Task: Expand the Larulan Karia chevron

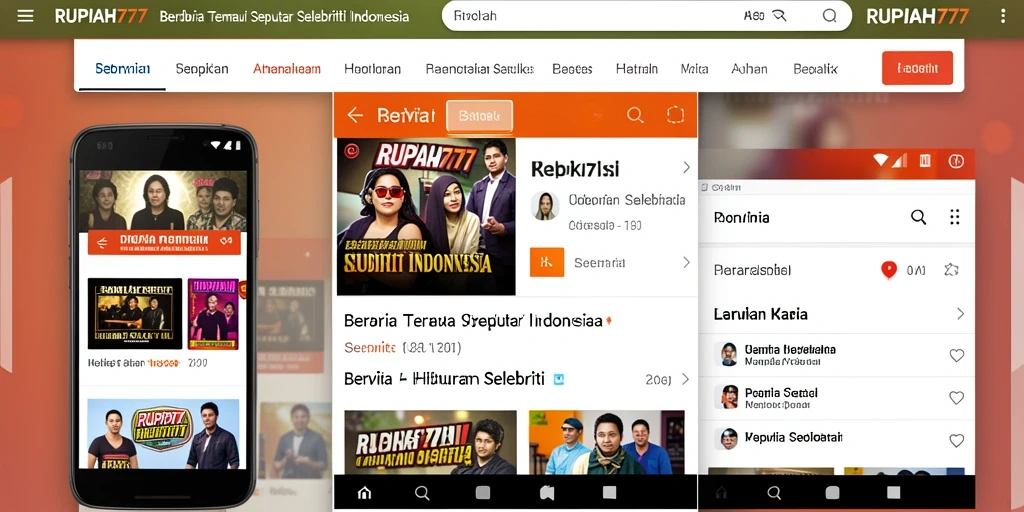Action: pos(960,314)
